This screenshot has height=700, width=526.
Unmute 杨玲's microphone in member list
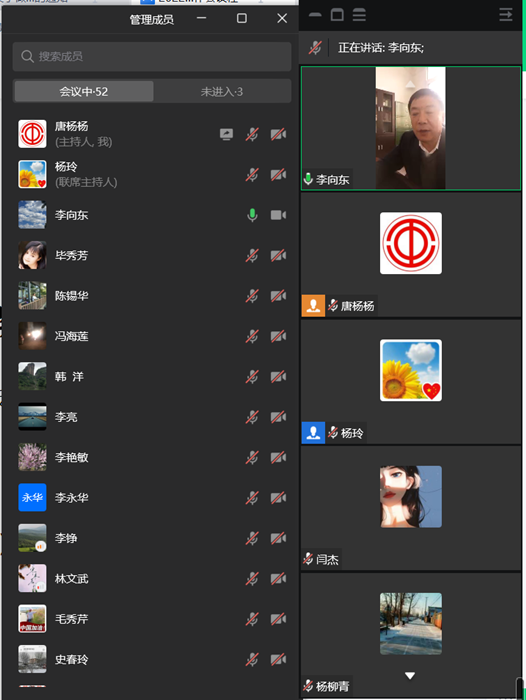click(252, 175)
